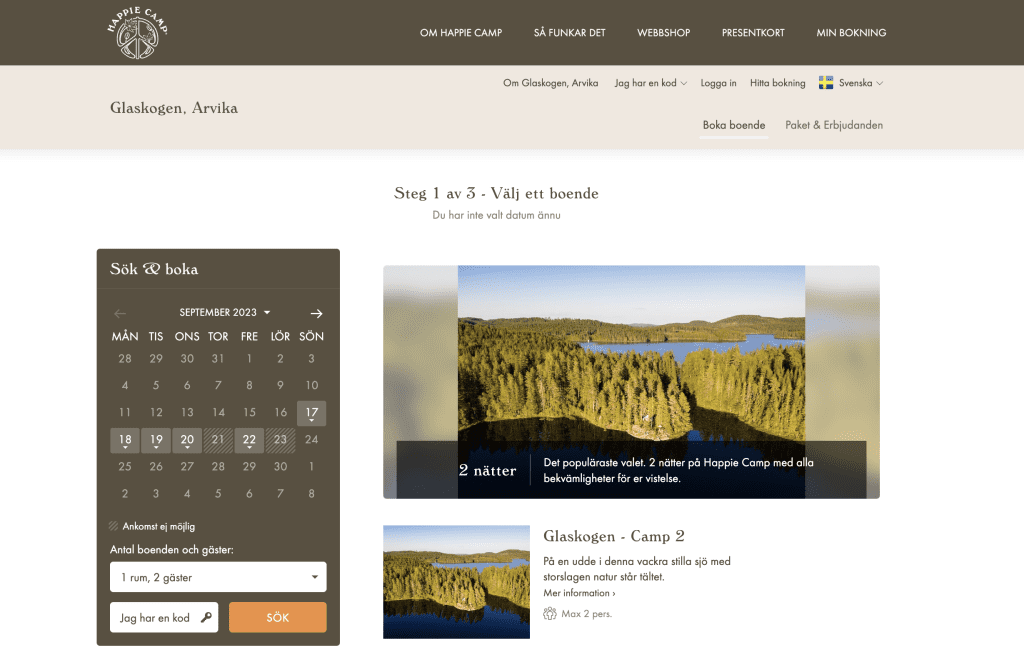Switch to Paket & Erbjudanden tab
This screenshot has width=1024, height=650.
pos(834,125)
